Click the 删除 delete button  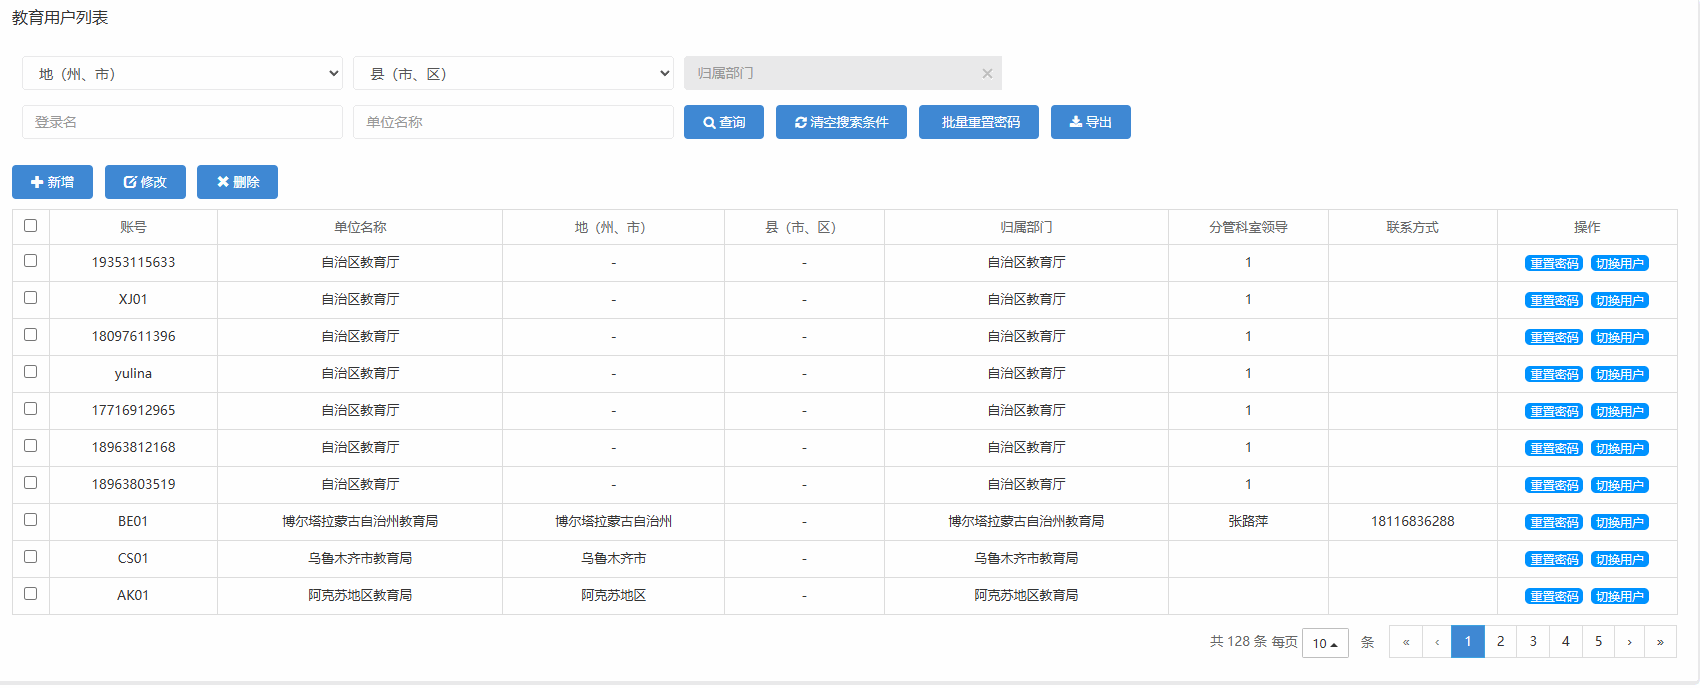click(237, 182)
